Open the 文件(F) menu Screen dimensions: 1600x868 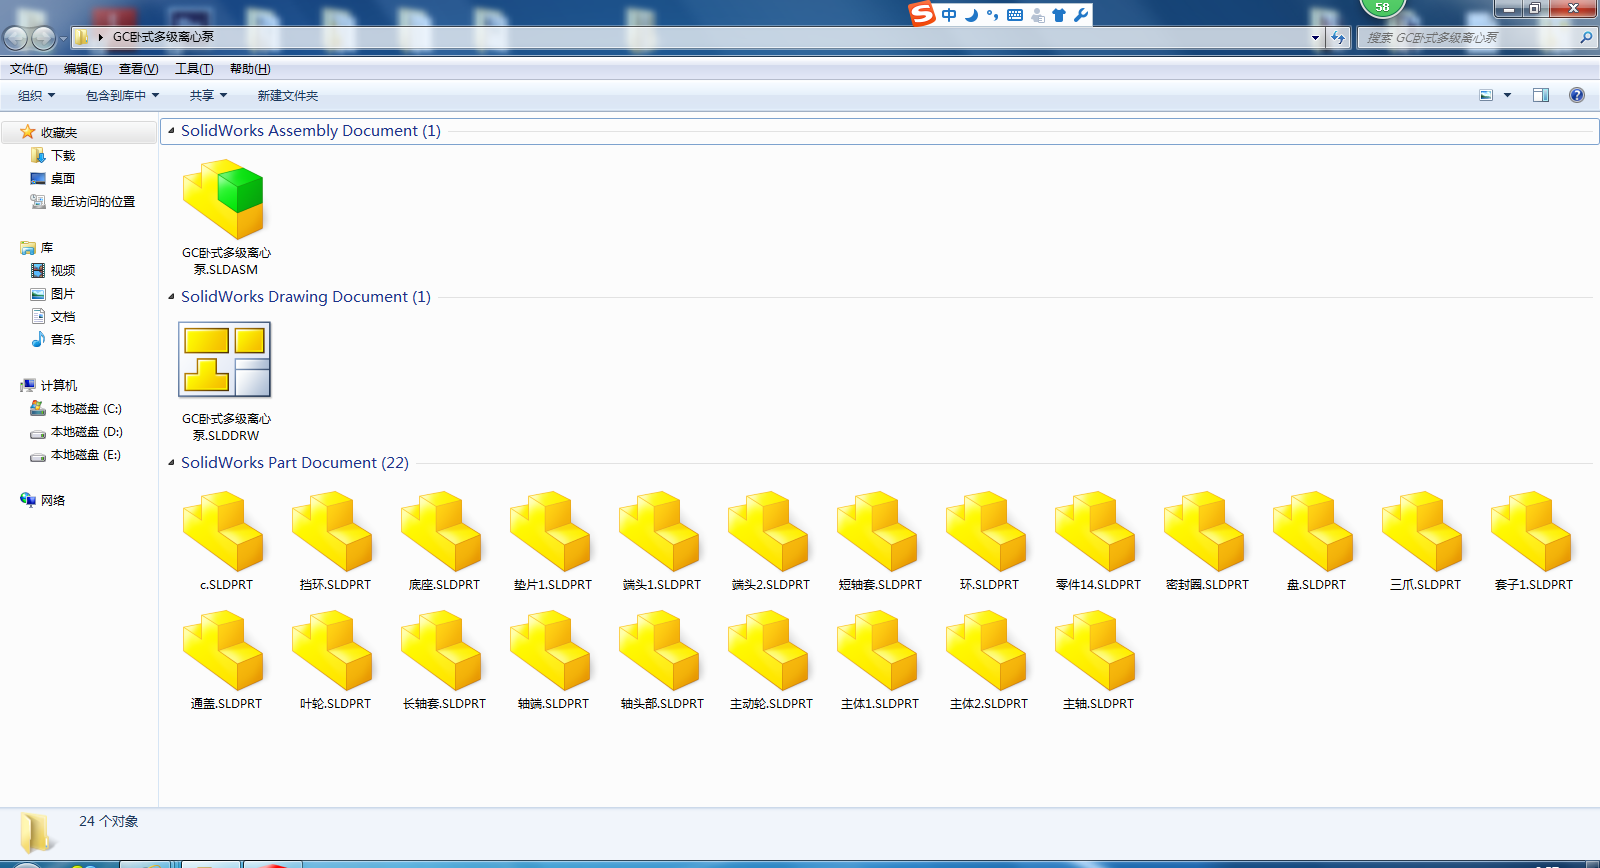pyautogui.click(x=29, y=69)
